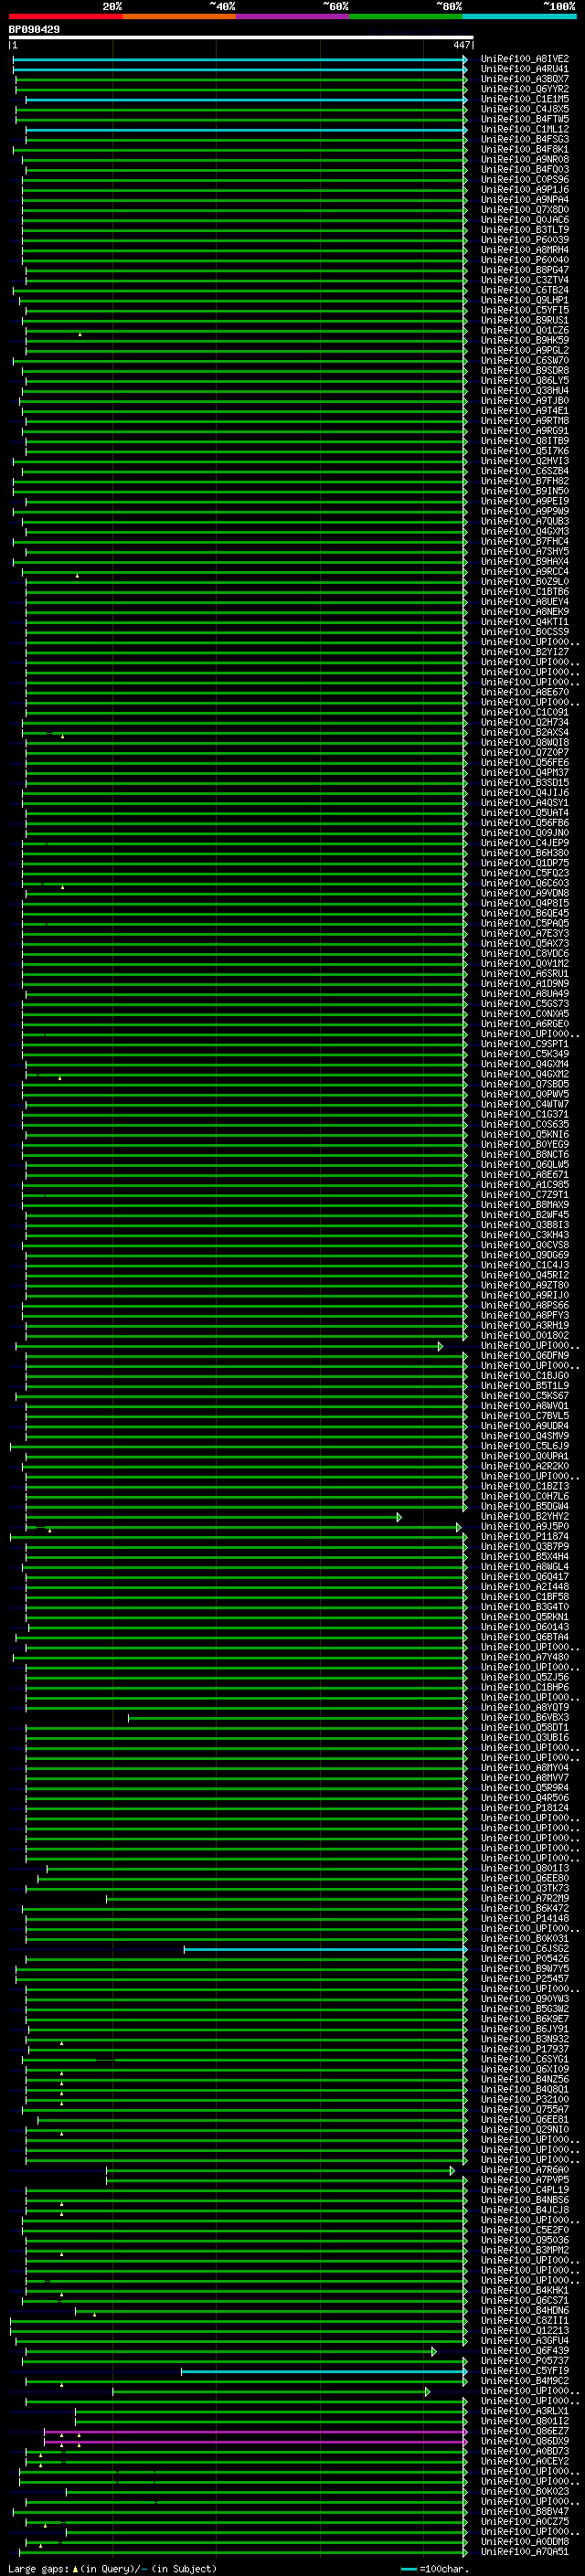
Task: Click purple alignment bar for UniRef100_Q86EZ7
Action: [x=255, y=2431]
